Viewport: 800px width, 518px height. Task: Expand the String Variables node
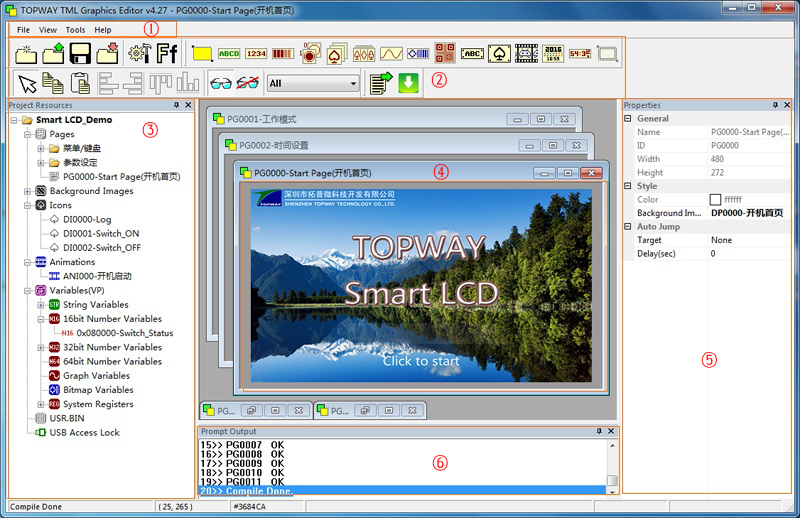[x=41, y=305]
